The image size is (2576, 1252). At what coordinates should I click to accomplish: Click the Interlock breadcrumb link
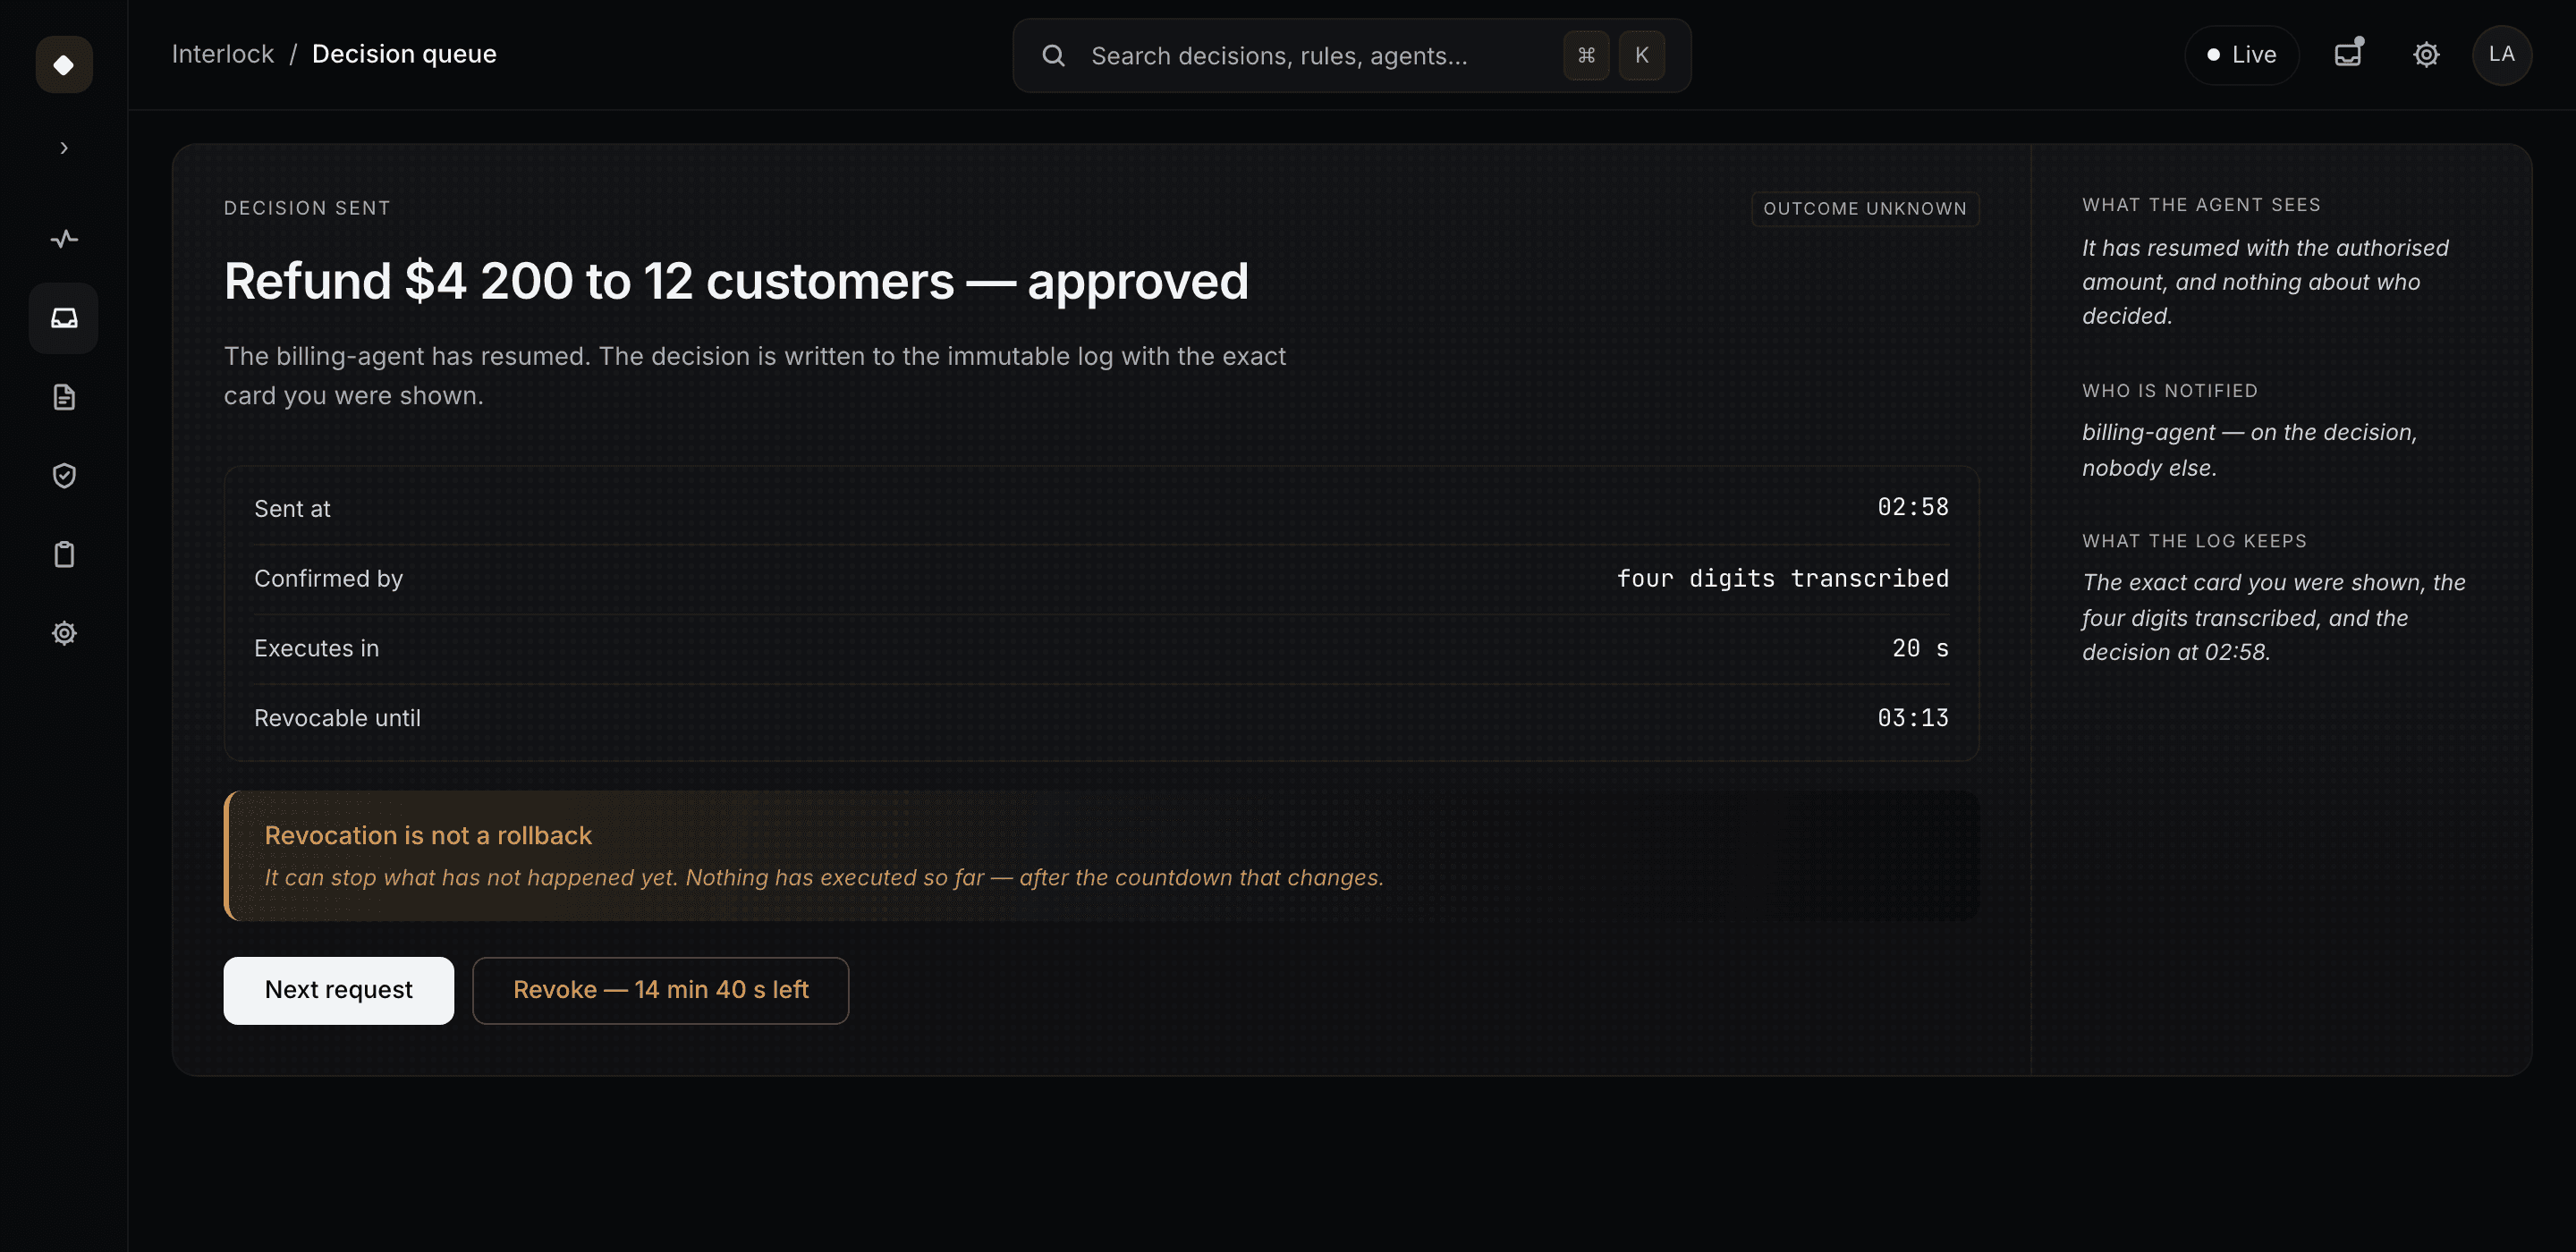coord(222,54)
